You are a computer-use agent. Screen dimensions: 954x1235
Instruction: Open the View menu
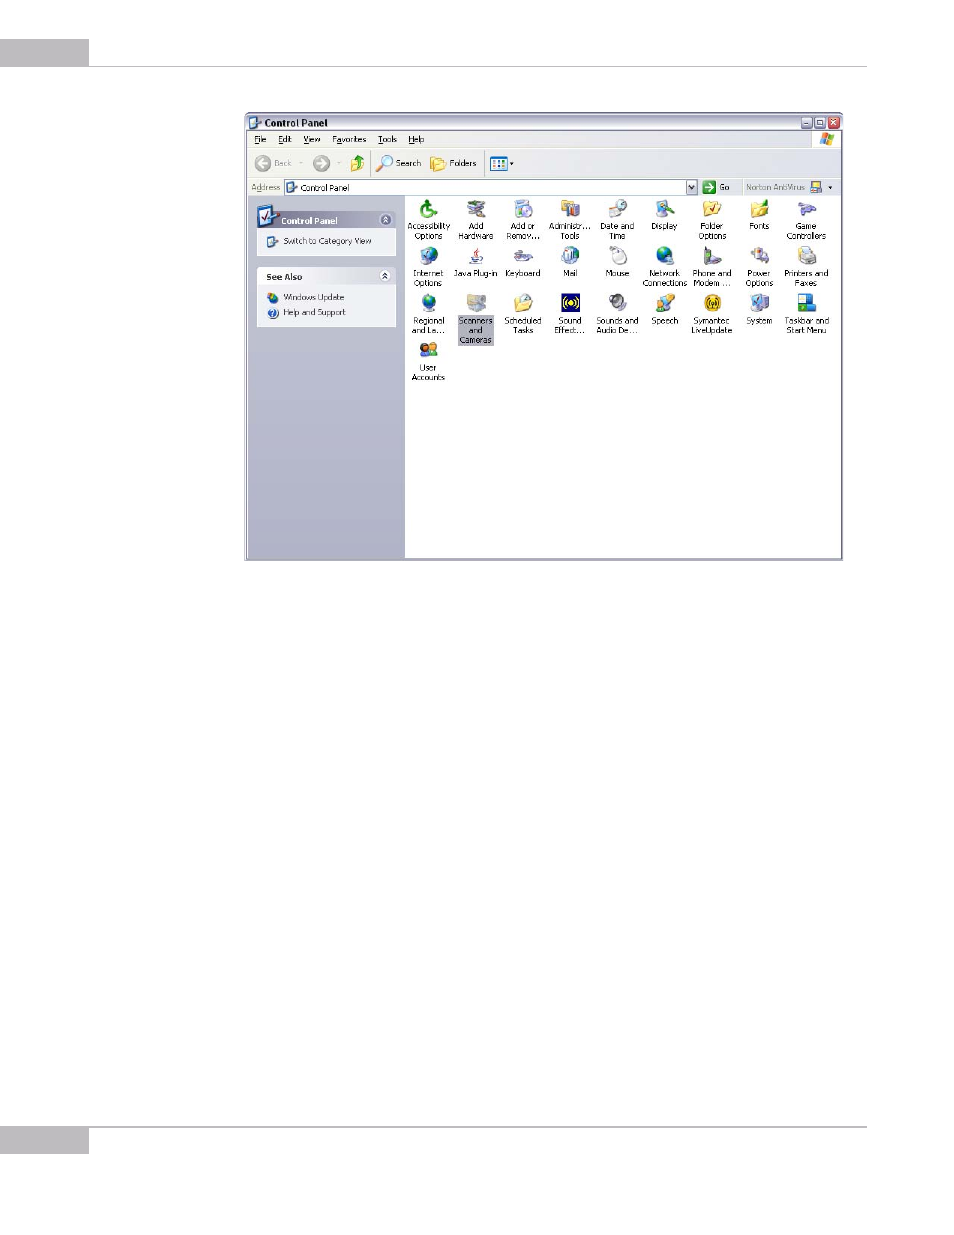312,140
